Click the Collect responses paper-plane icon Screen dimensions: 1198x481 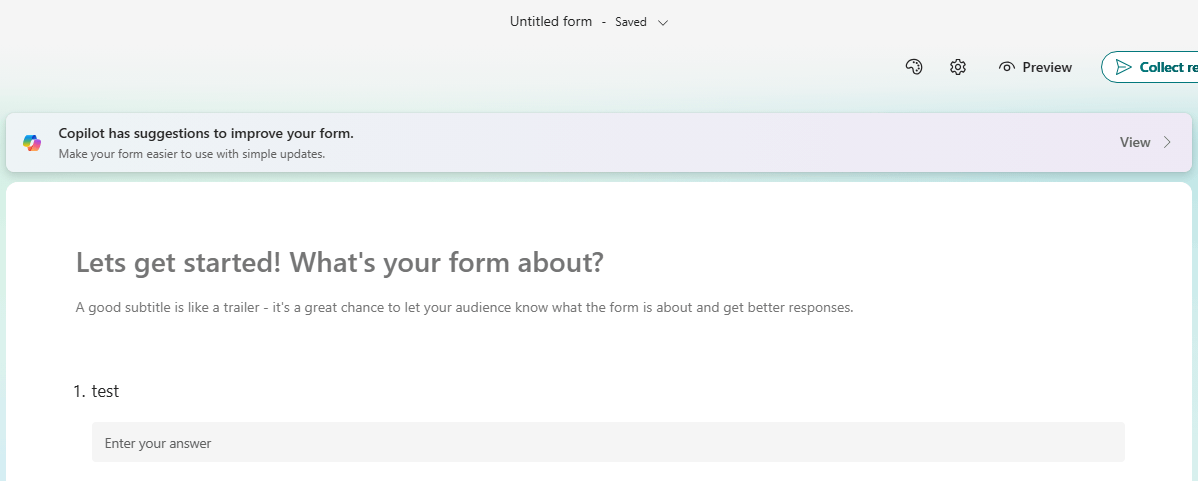point(1124,67)
